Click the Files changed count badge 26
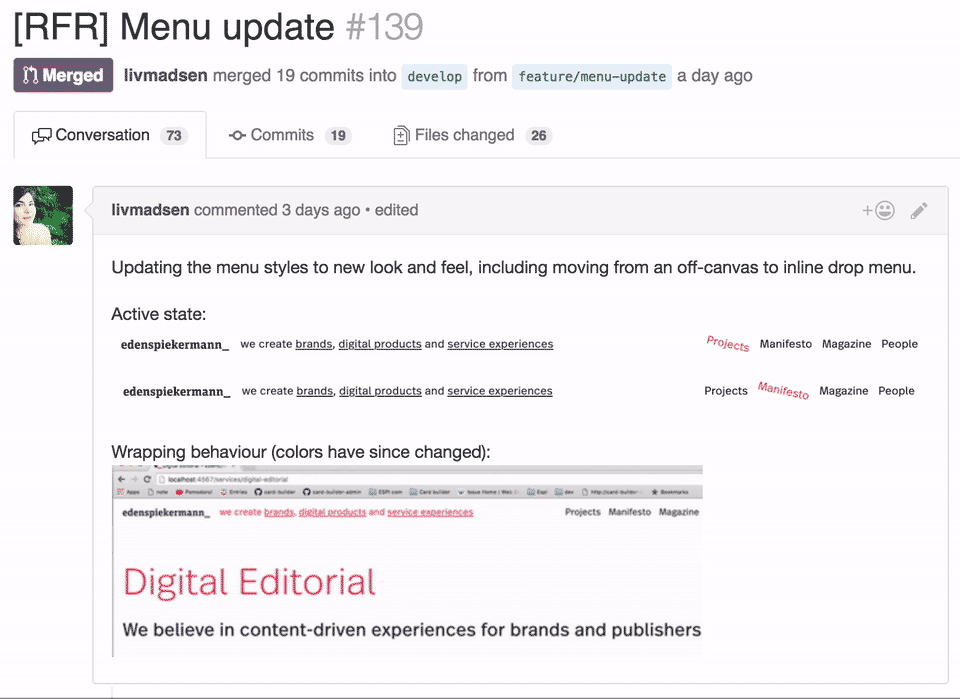This screenshot has width=960, height=699. click(x=539, y=136)
